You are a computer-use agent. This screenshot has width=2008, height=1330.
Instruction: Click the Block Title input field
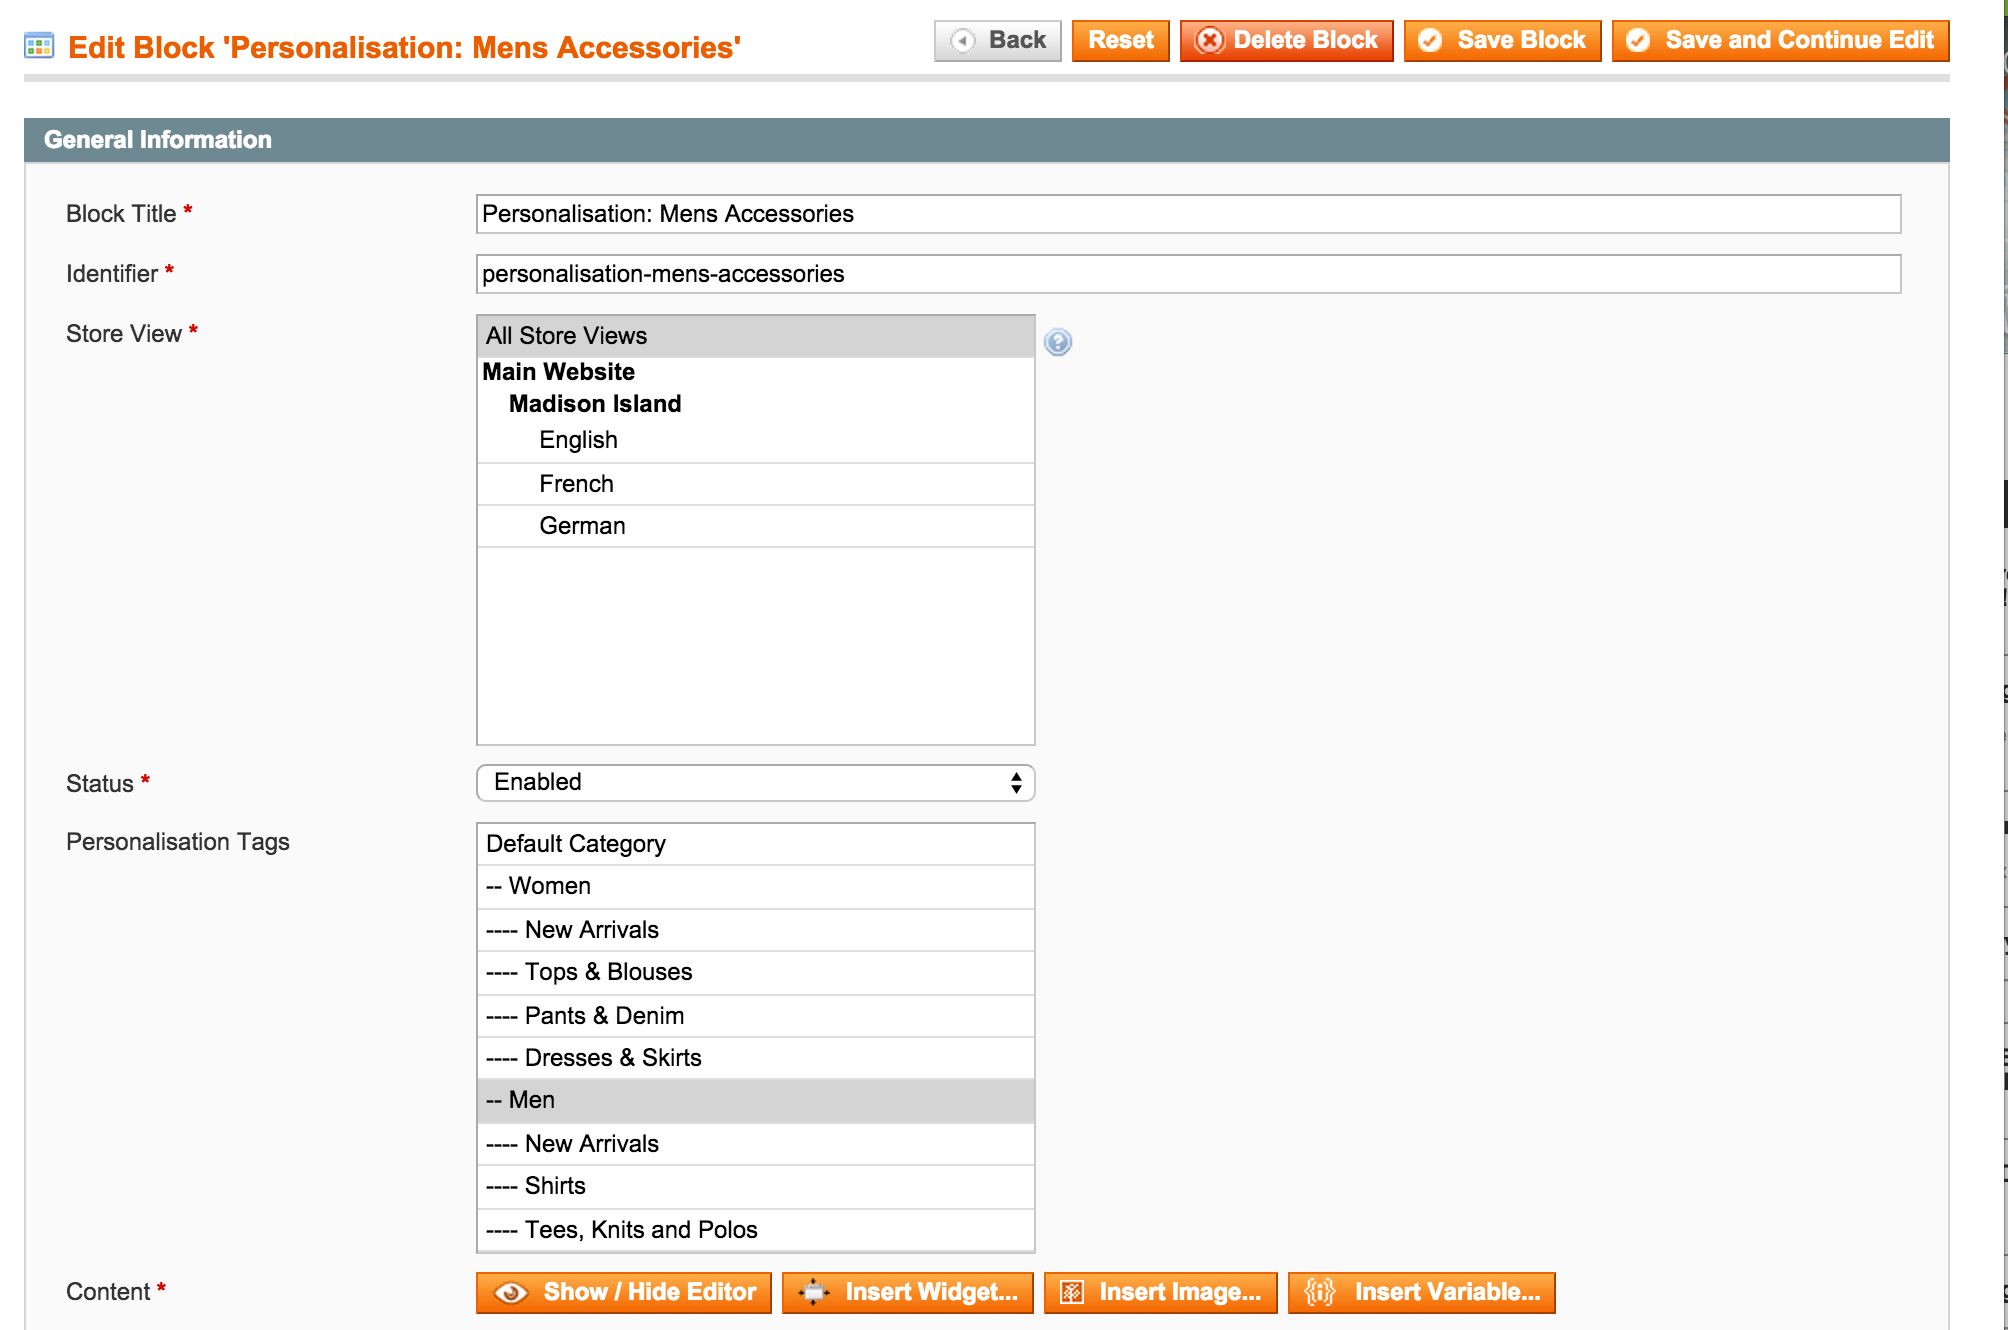click(x=1187, y=214)
